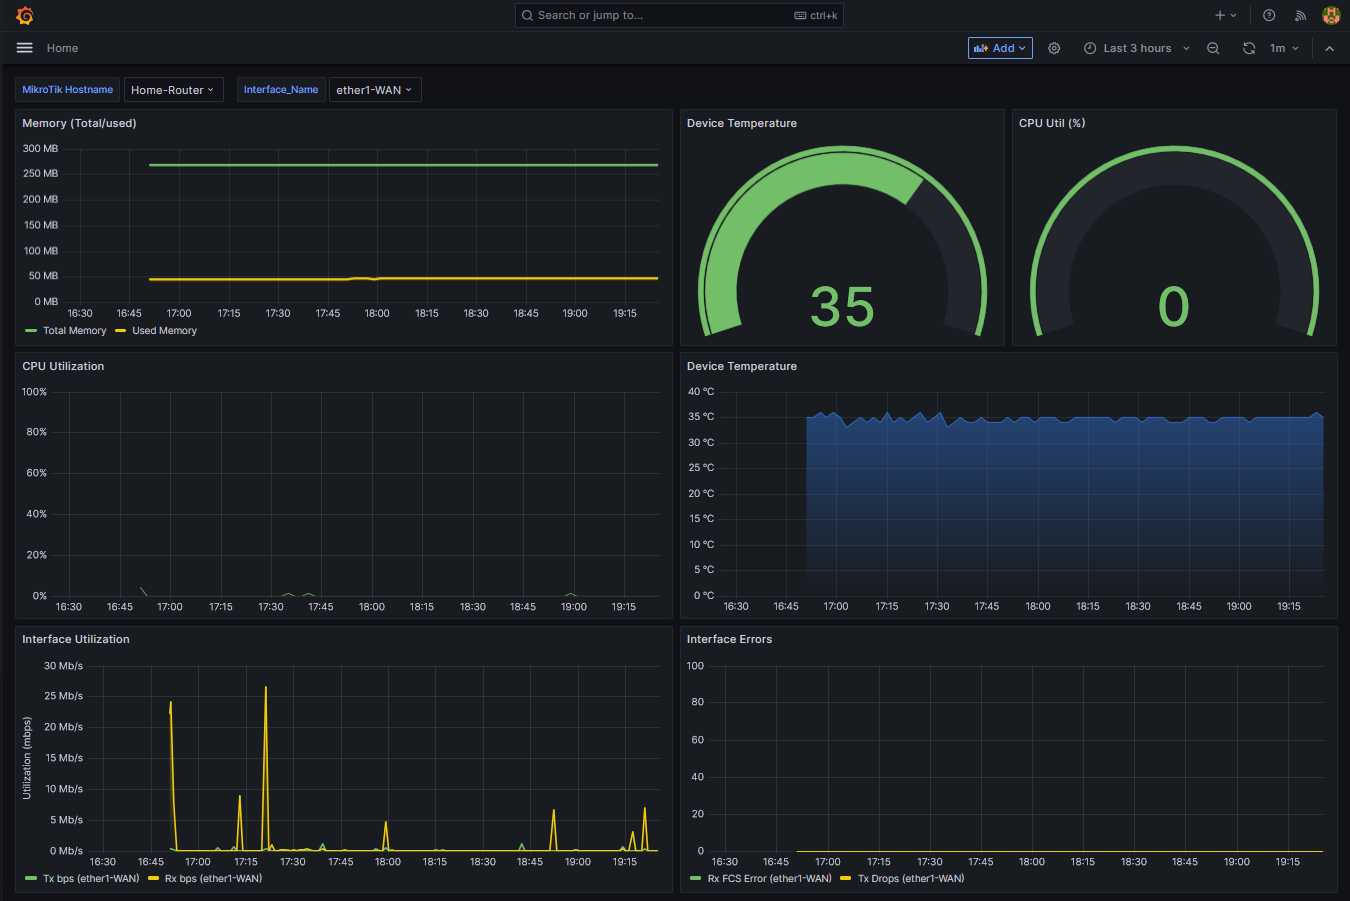The height and width of the screenshot is (901, 1350).
Task: Click the MikroTik Hostname variable label
Action: pyautogui.click(x=67, y=90)
